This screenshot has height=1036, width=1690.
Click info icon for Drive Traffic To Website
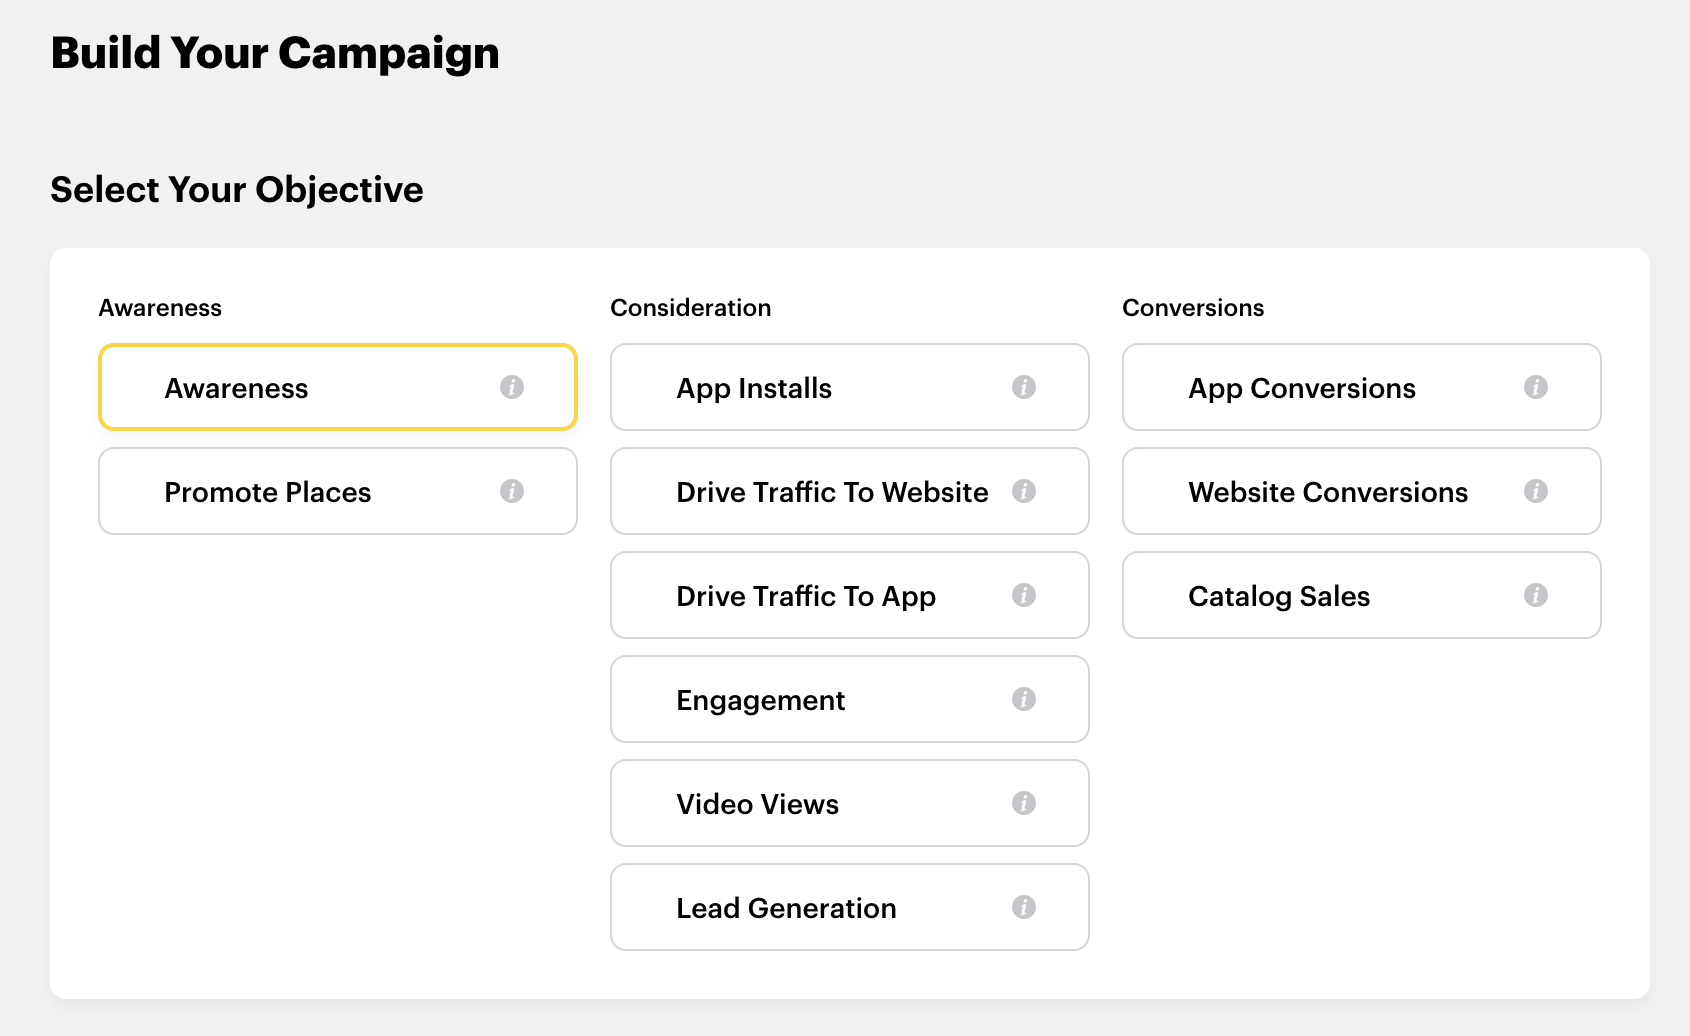point(1023,491)
